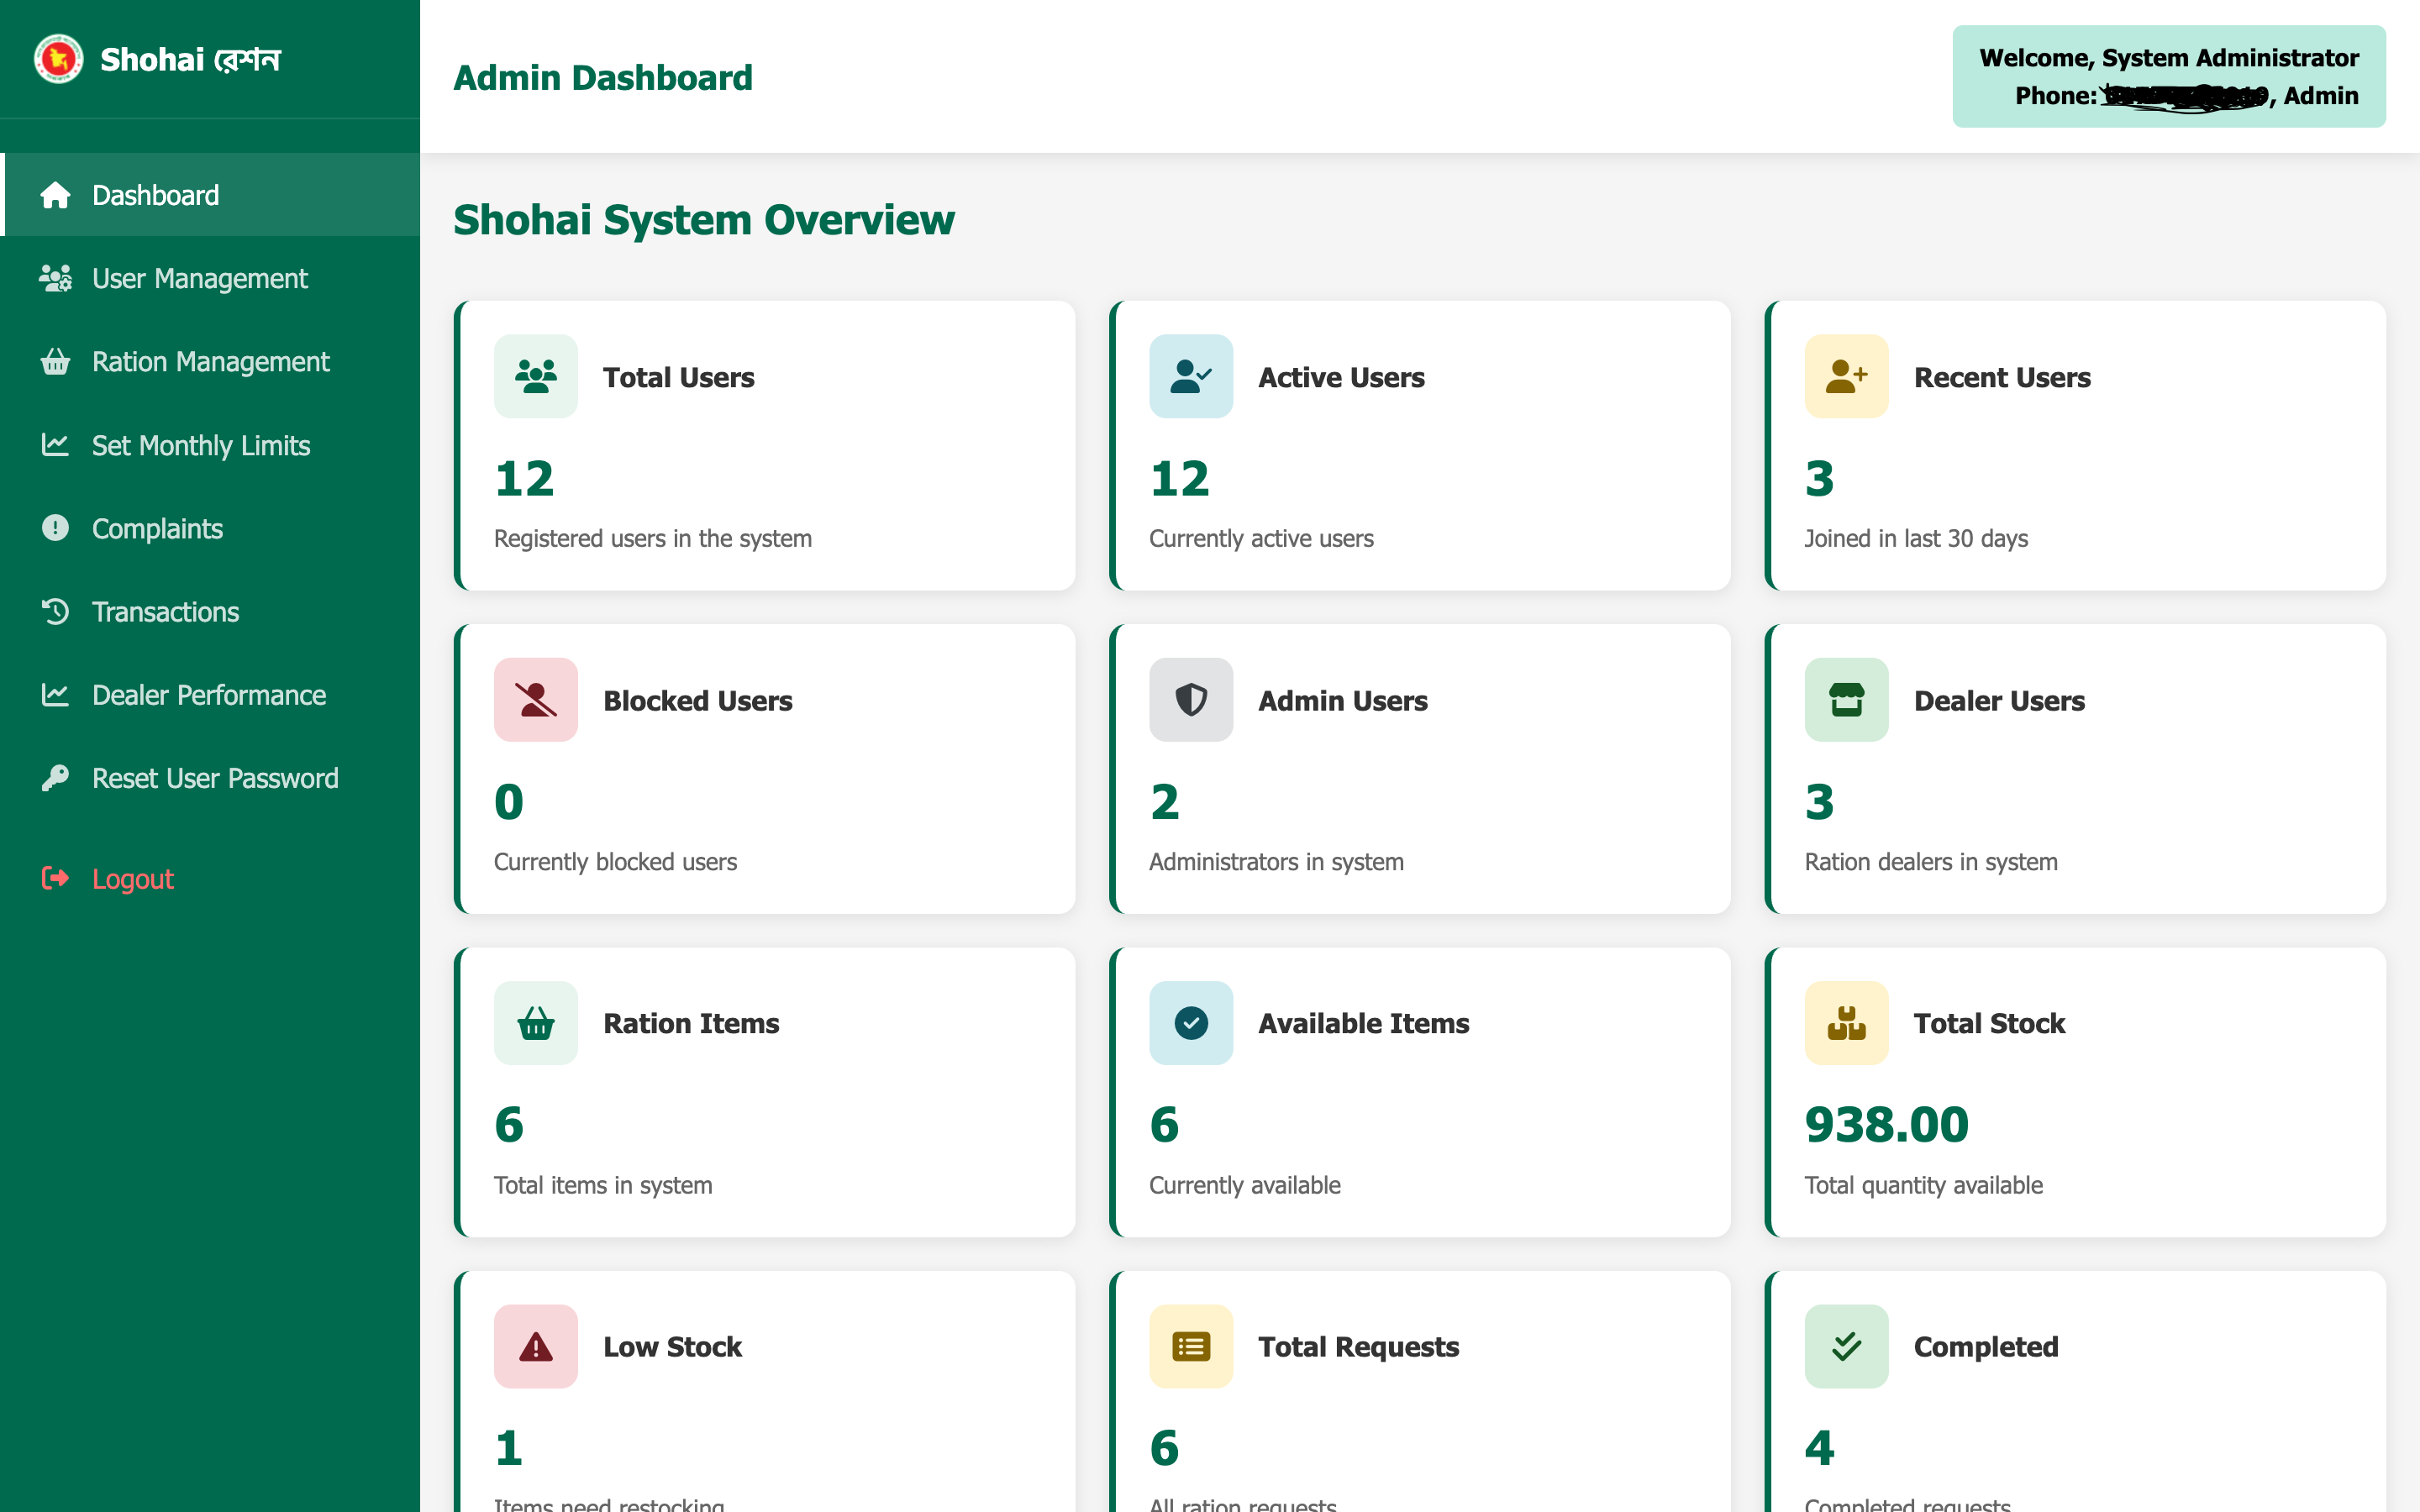Screen dimensions: 2420x1512
Task: Open Dealer Performance from the sidebar
Action: tap(210, 695)
